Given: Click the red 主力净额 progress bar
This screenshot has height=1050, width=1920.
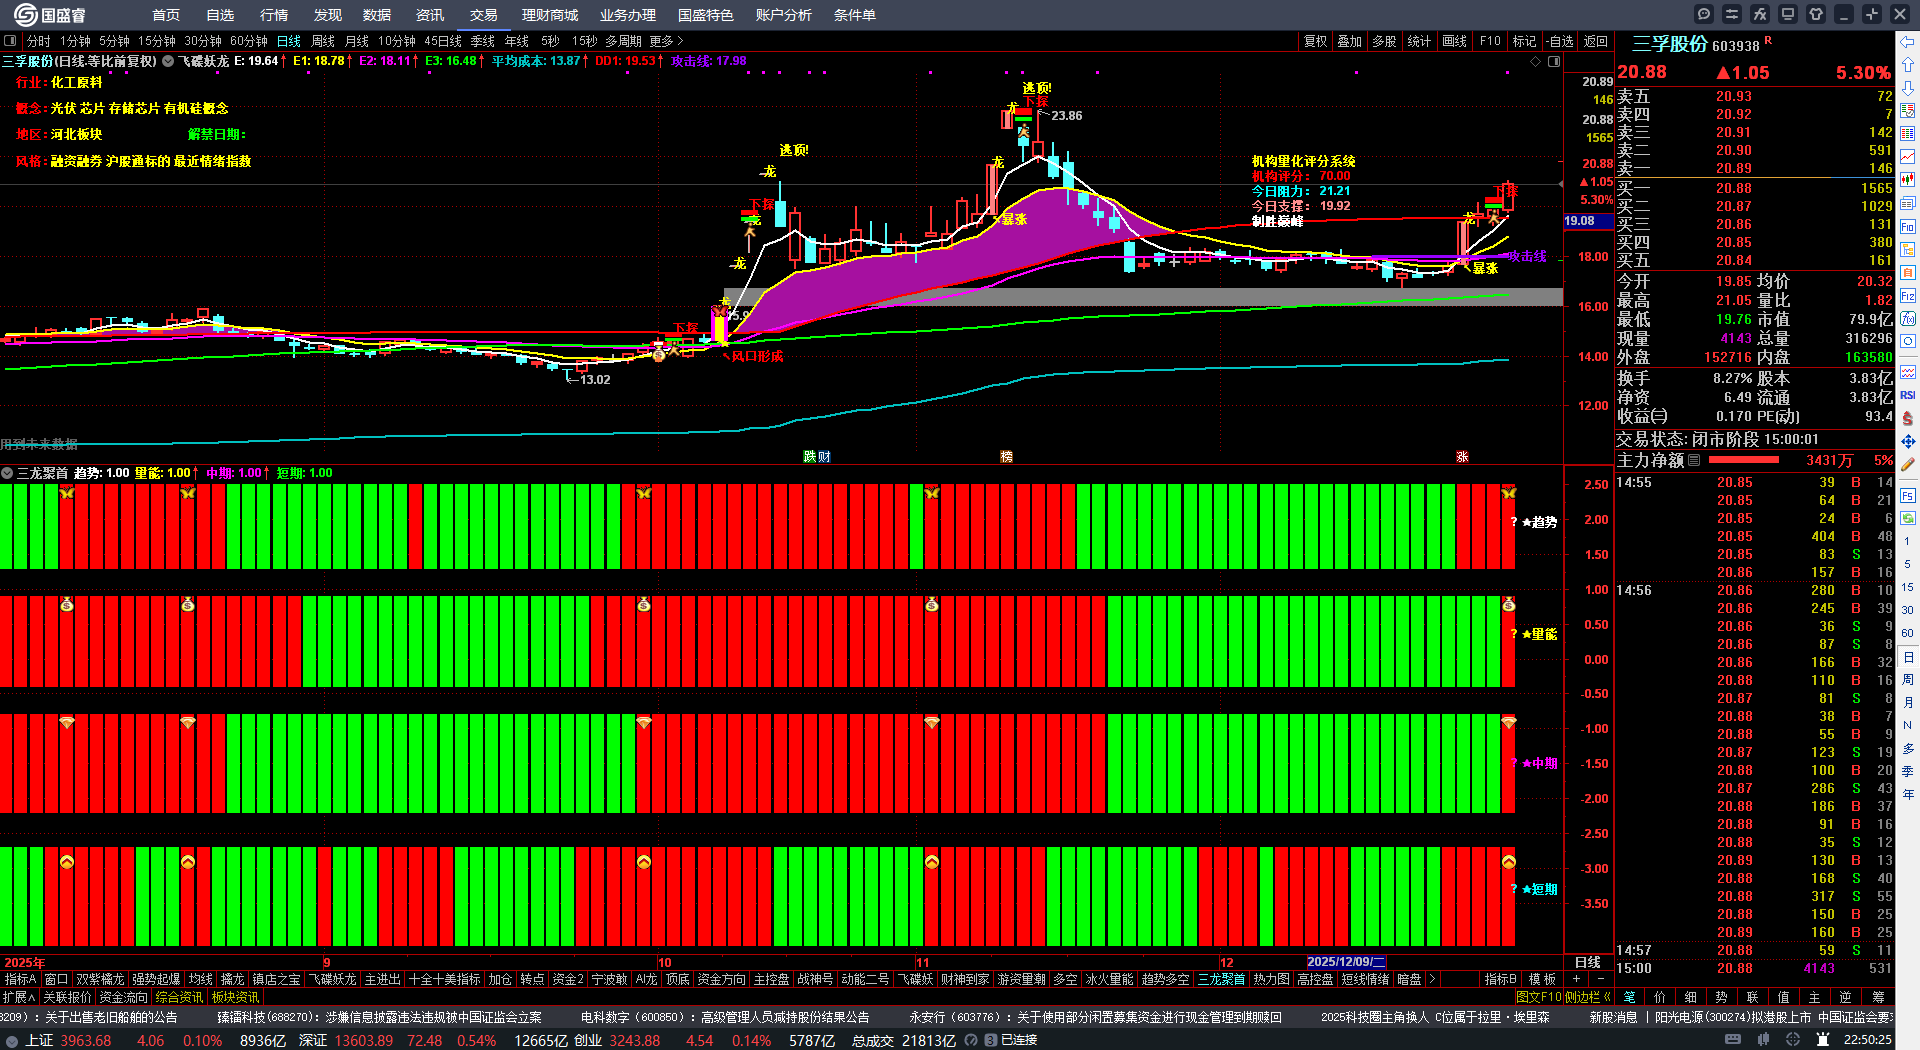Looking at the screenshot, I should pos(1744,460).
